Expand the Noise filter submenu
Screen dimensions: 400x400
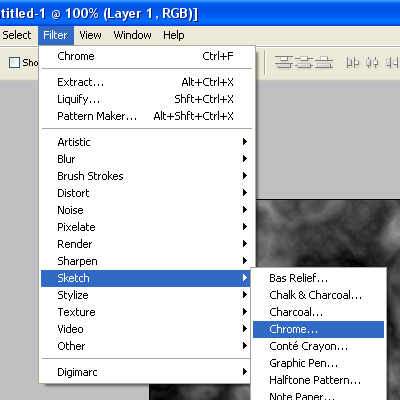click(146, 210)
